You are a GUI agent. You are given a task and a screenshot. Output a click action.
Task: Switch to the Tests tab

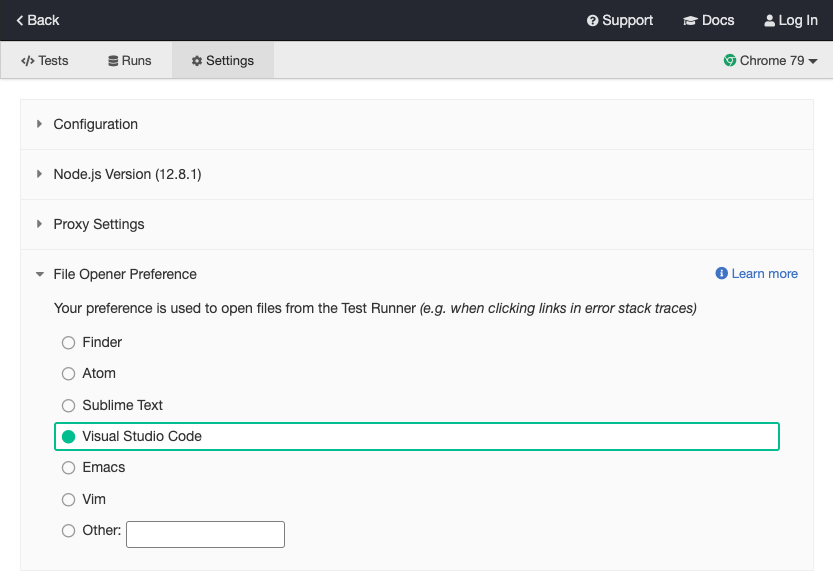tap(45, 60)
